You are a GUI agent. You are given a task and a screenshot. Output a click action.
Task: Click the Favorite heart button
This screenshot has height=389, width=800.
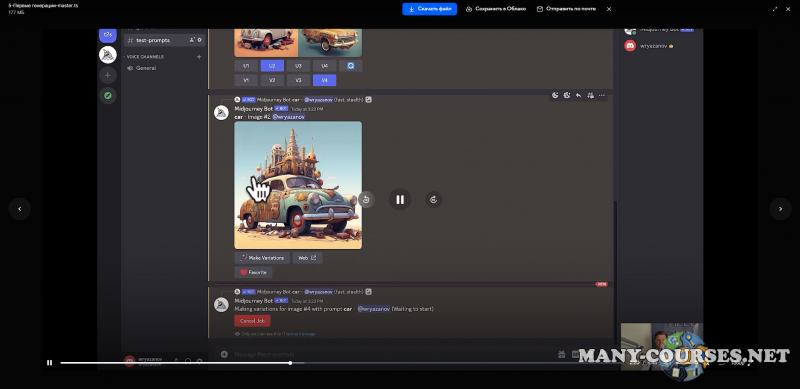tap(254, 272)
